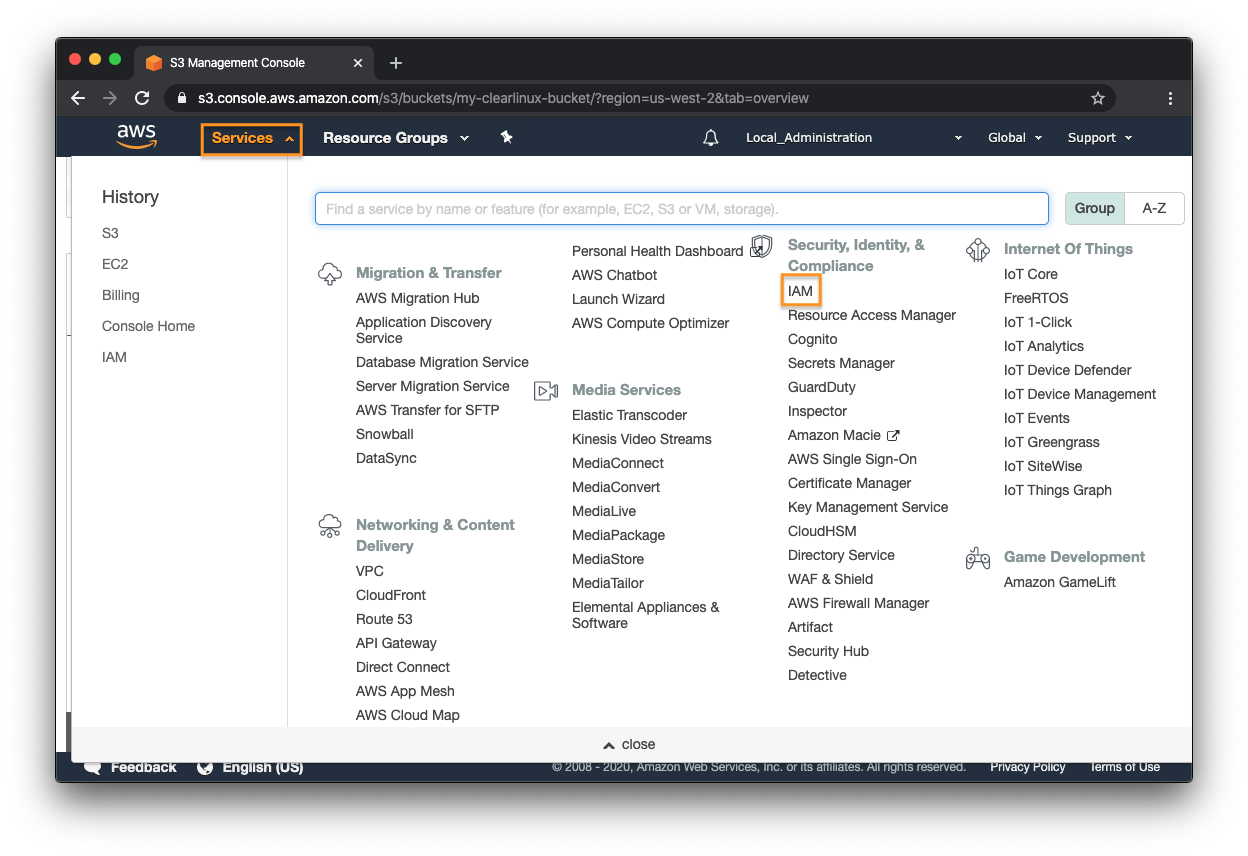Collapse the services panel with close
Screen dimensions: 1248x856
(x=629, y=744)
